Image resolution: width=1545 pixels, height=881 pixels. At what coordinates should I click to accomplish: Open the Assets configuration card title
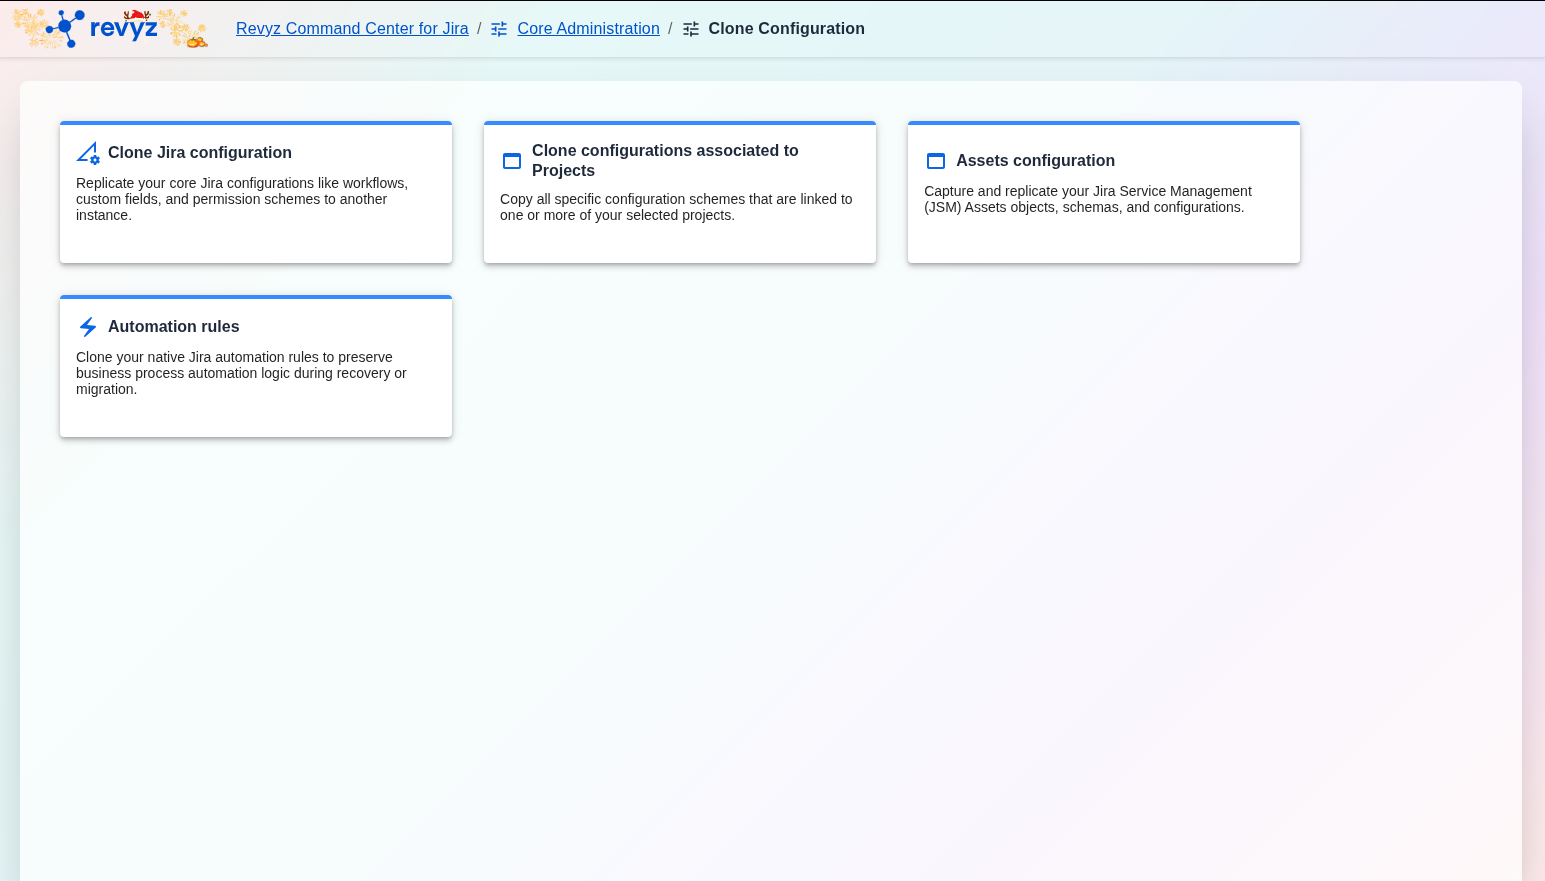tap(1035, 161)
